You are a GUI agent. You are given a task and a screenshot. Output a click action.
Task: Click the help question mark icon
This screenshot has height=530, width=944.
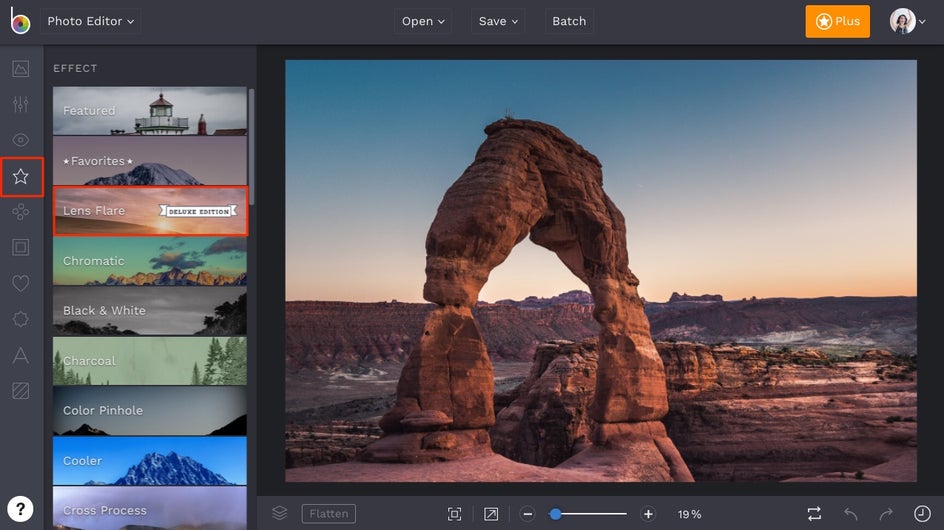point(20,510)
